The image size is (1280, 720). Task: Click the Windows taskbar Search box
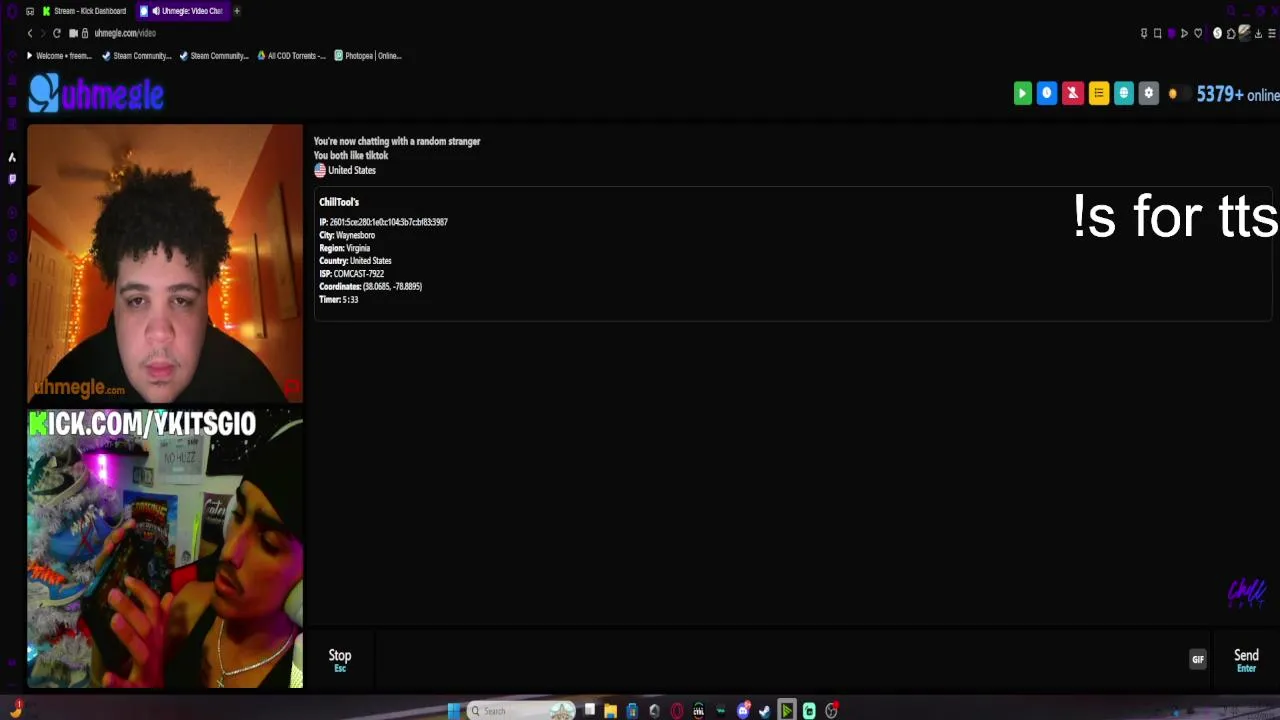522,711
